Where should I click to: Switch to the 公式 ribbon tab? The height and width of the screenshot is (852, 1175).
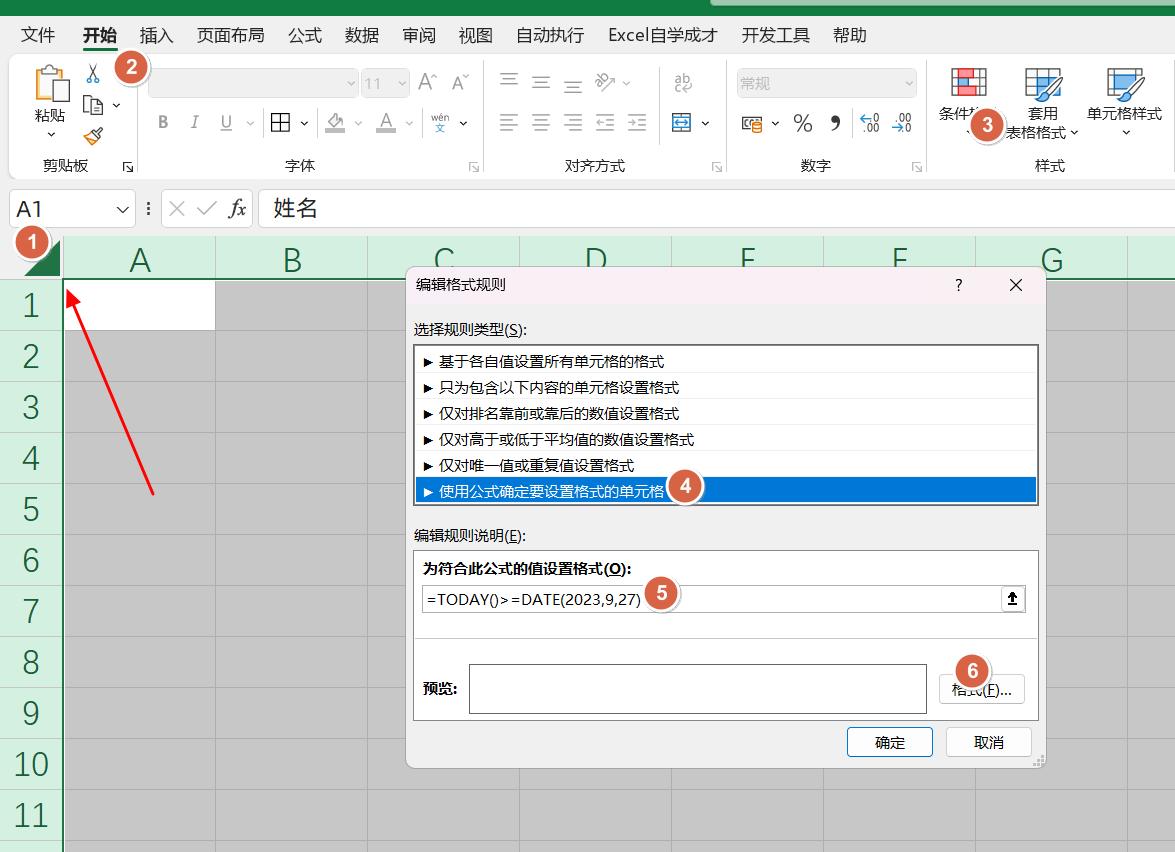click(304, 35)
